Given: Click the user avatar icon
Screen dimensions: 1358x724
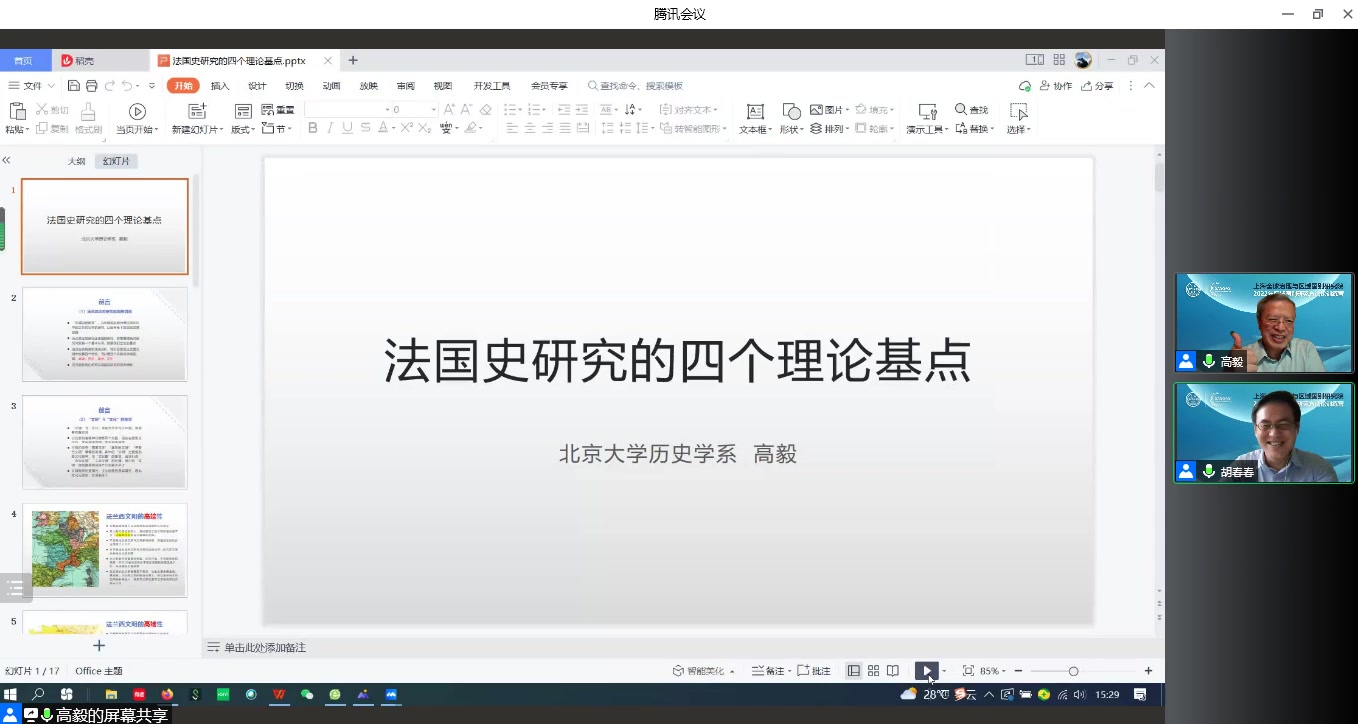Looking at the screenshot, I should pos(1083,60).
